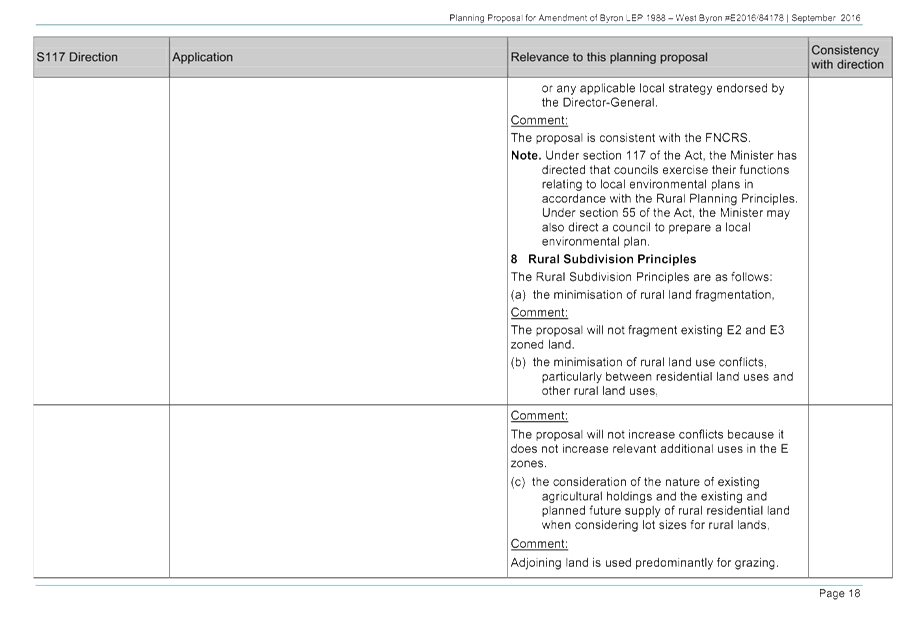The image size is (897, 619).
Task: Select 'or any applicable local strategy endorsed by'
Action: pos(663,88)
